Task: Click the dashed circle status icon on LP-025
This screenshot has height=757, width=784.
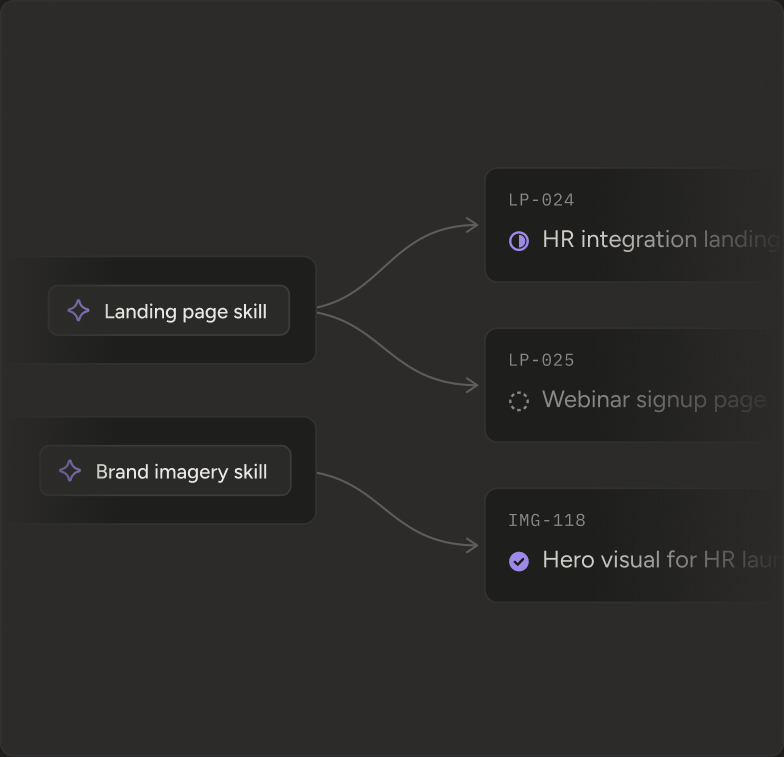Action: coord(518,401)
